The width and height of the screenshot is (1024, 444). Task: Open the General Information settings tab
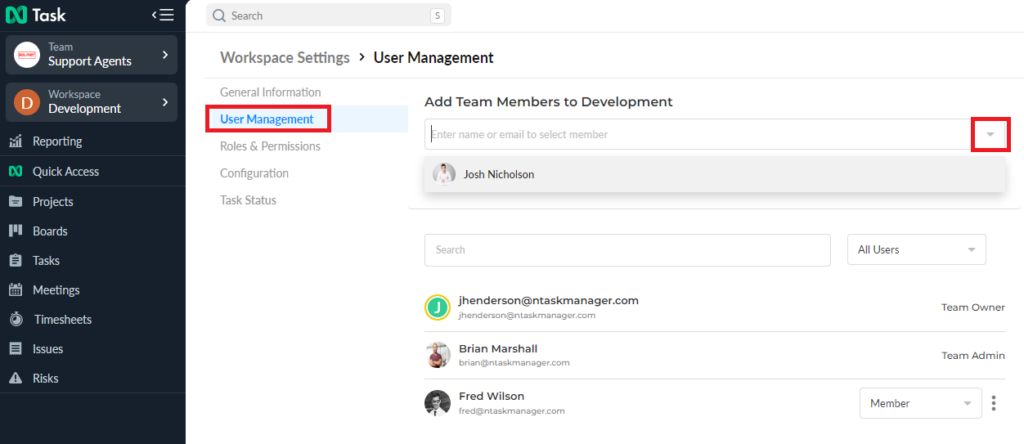point(270,92)
